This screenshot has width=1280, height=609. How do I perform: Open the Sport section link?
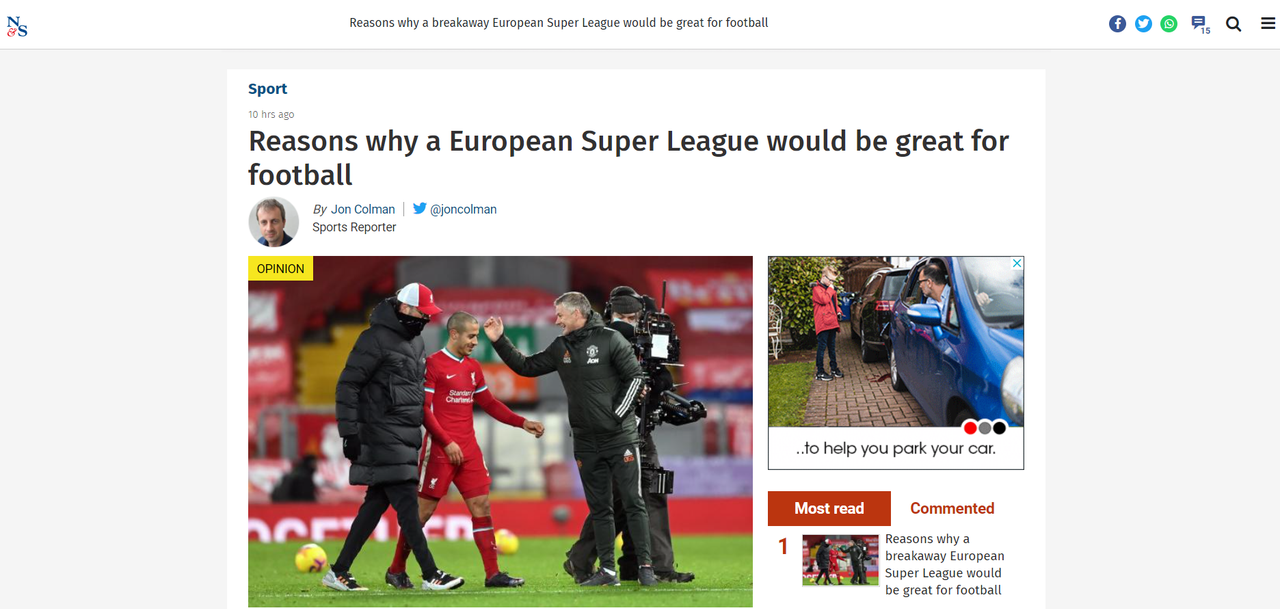(x=268, y=89)
